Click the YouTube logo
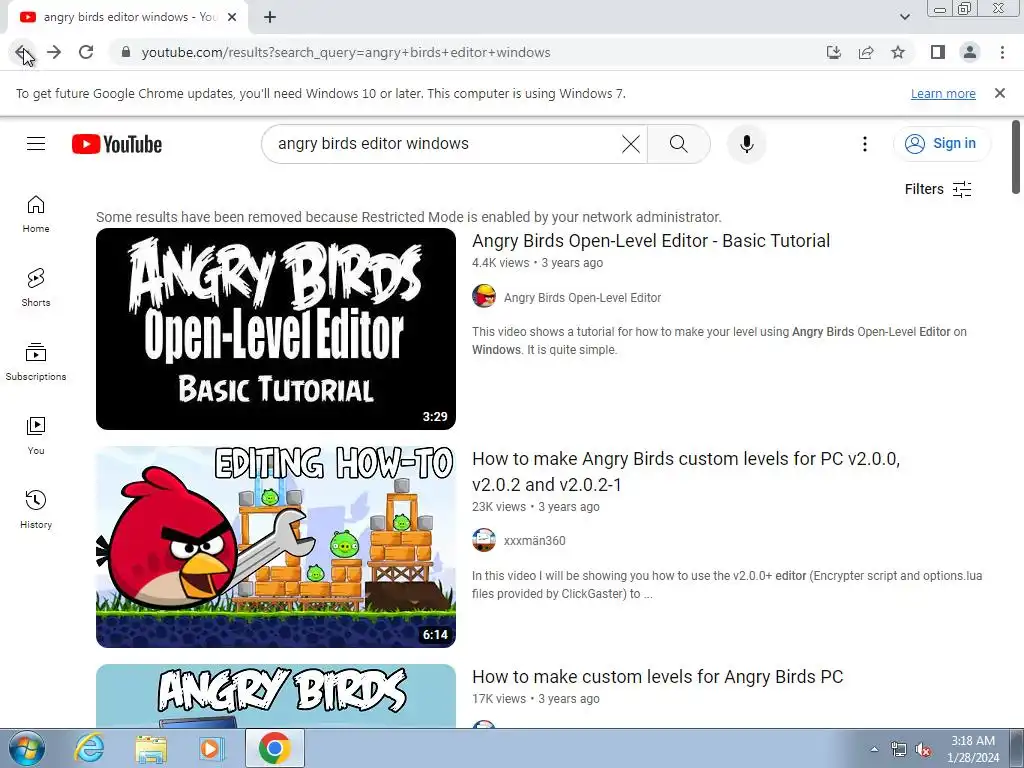This screenshot has width=1024, height=768. coord(117,144)
